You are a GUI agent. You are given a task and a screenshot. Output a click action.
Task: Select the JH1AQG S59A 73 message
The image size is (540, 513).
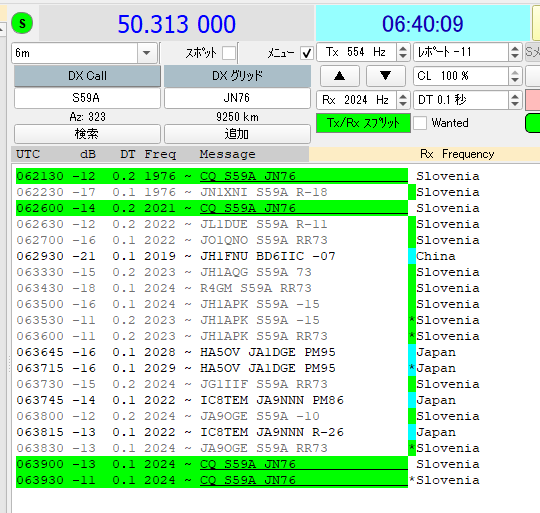tap(256, 272)
